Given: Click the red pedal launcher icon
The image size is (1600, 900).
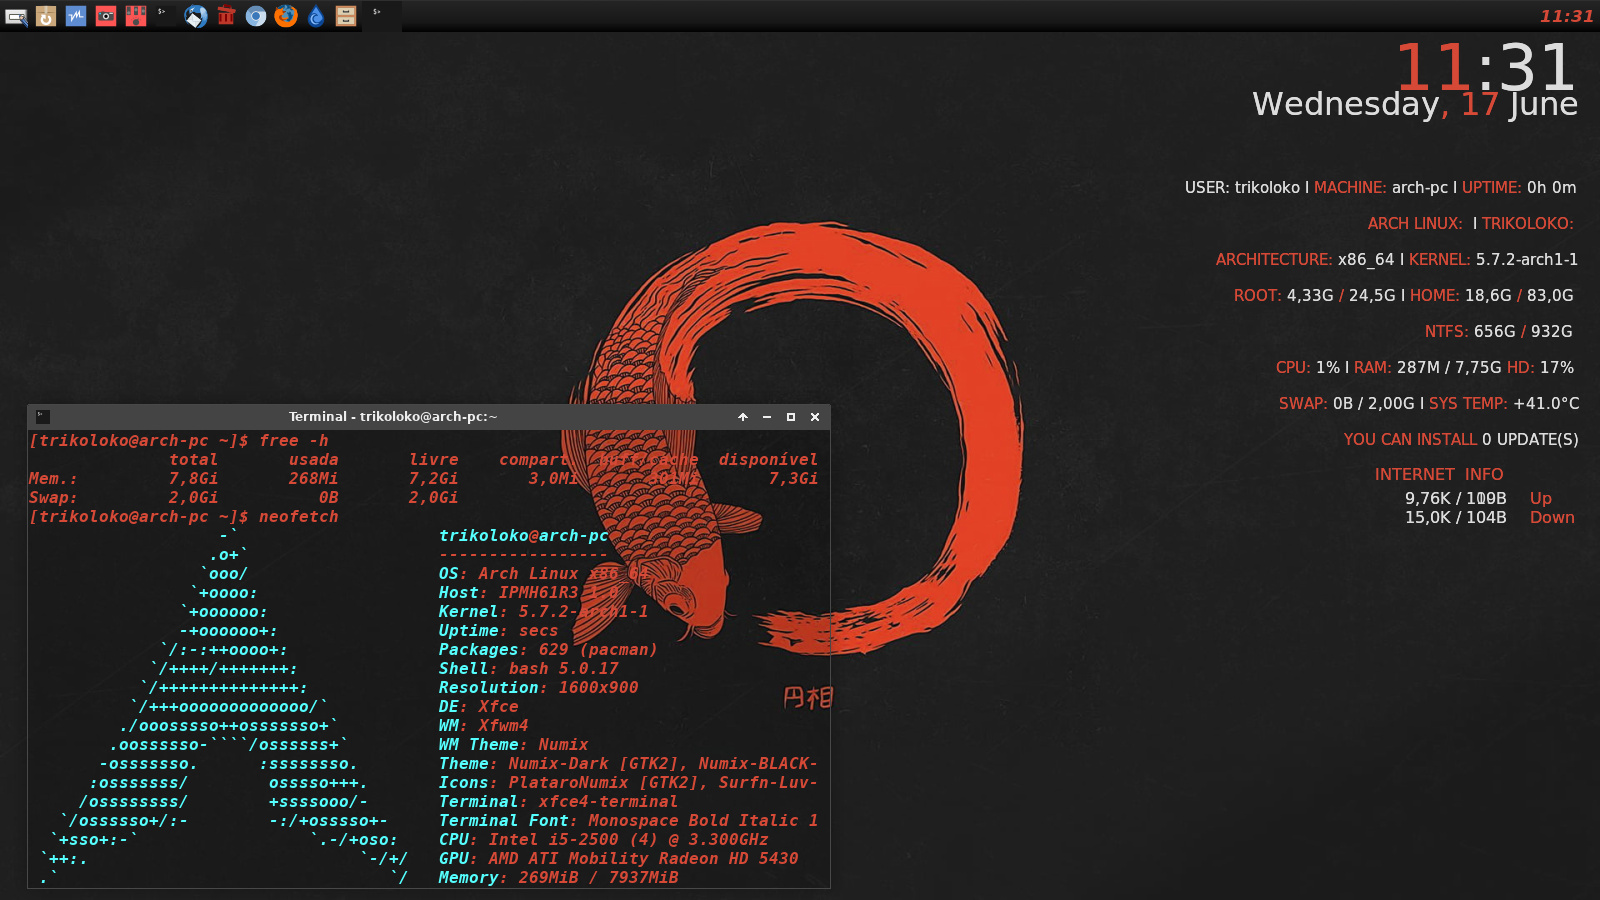Looking at the screenshot, I should (136, 16).
